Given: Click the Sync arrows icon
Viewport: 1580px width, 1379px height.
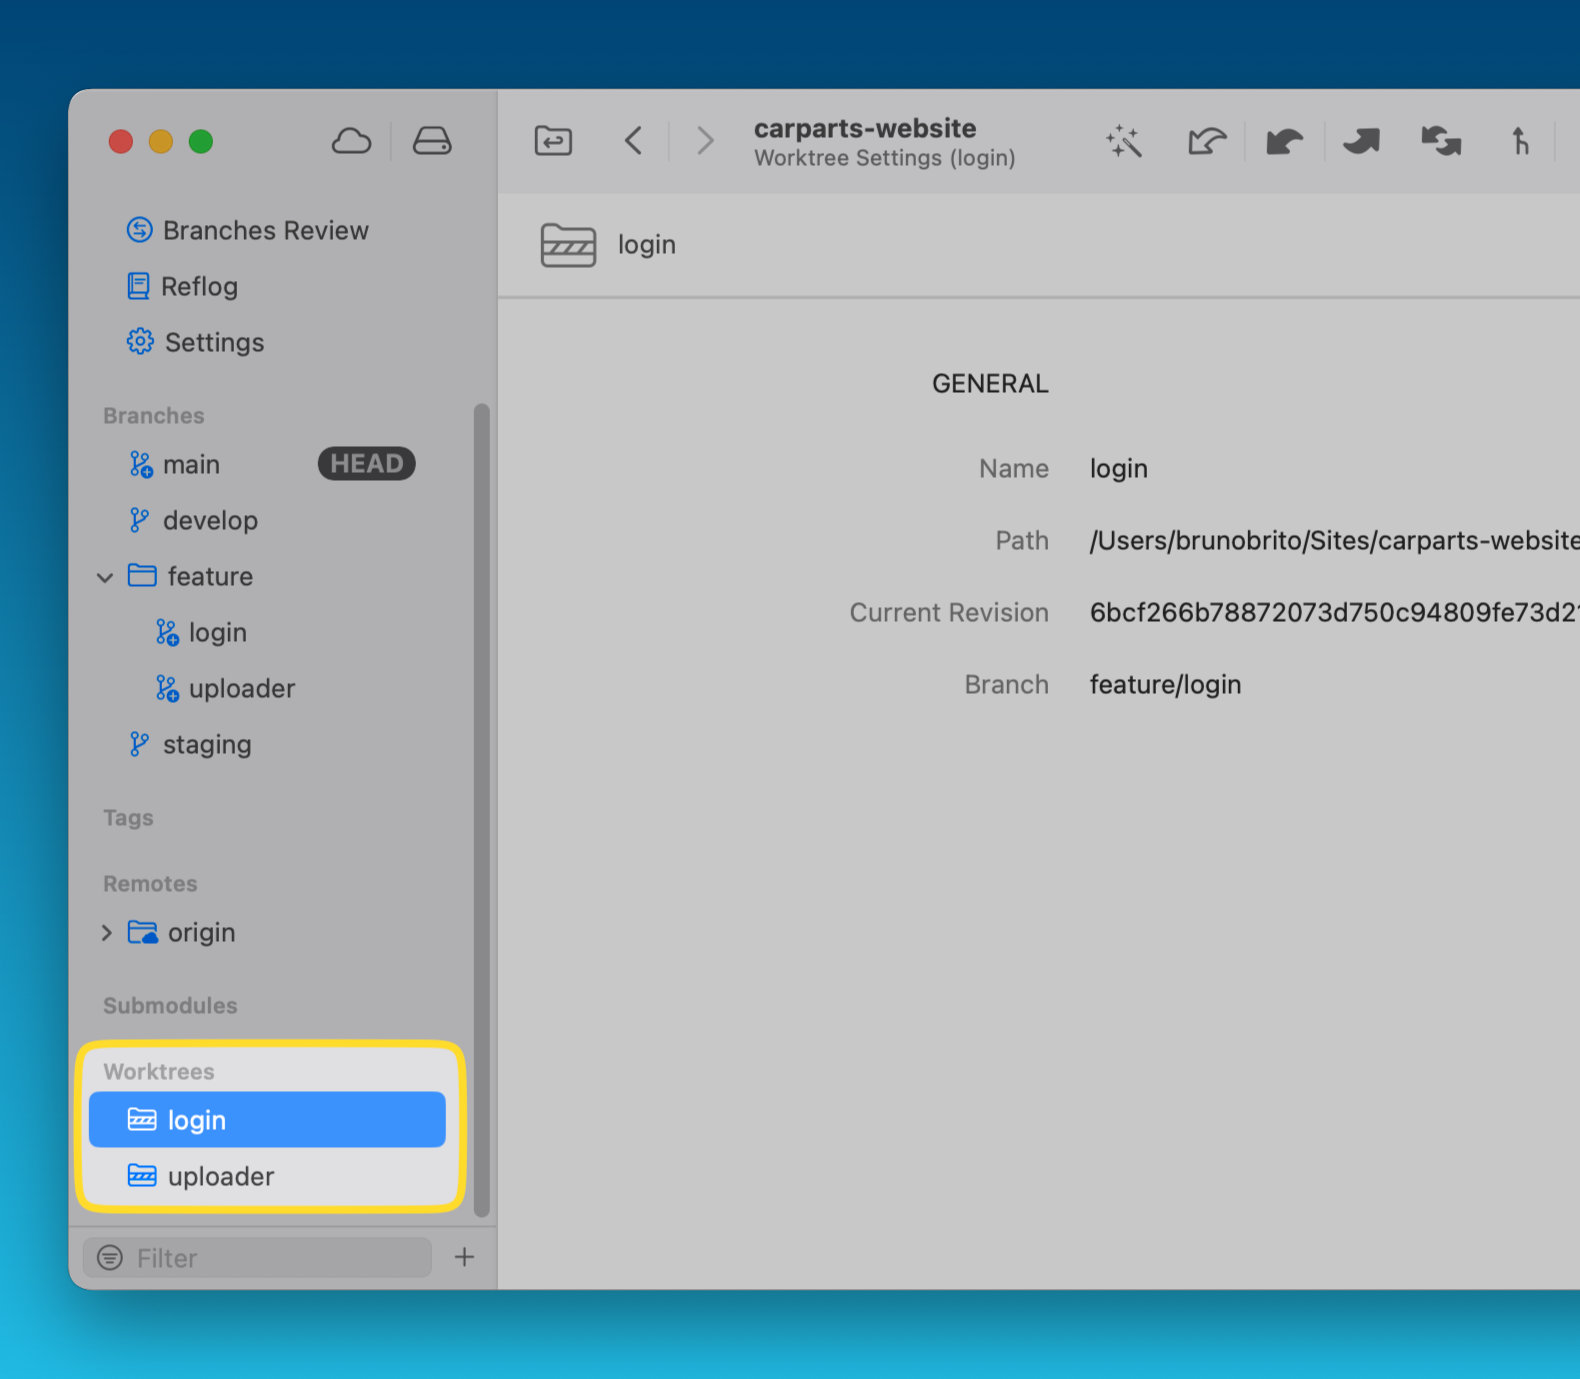Looking at the screenshot, I should click(x=1440, y=141).
